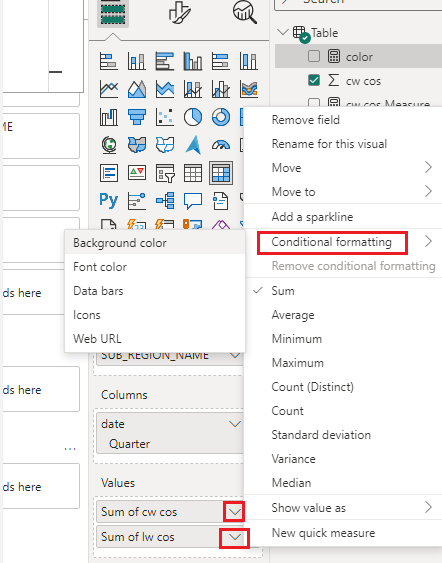Select the line and clustered column chart
This screenshot has height=563, width=442.
221,89
